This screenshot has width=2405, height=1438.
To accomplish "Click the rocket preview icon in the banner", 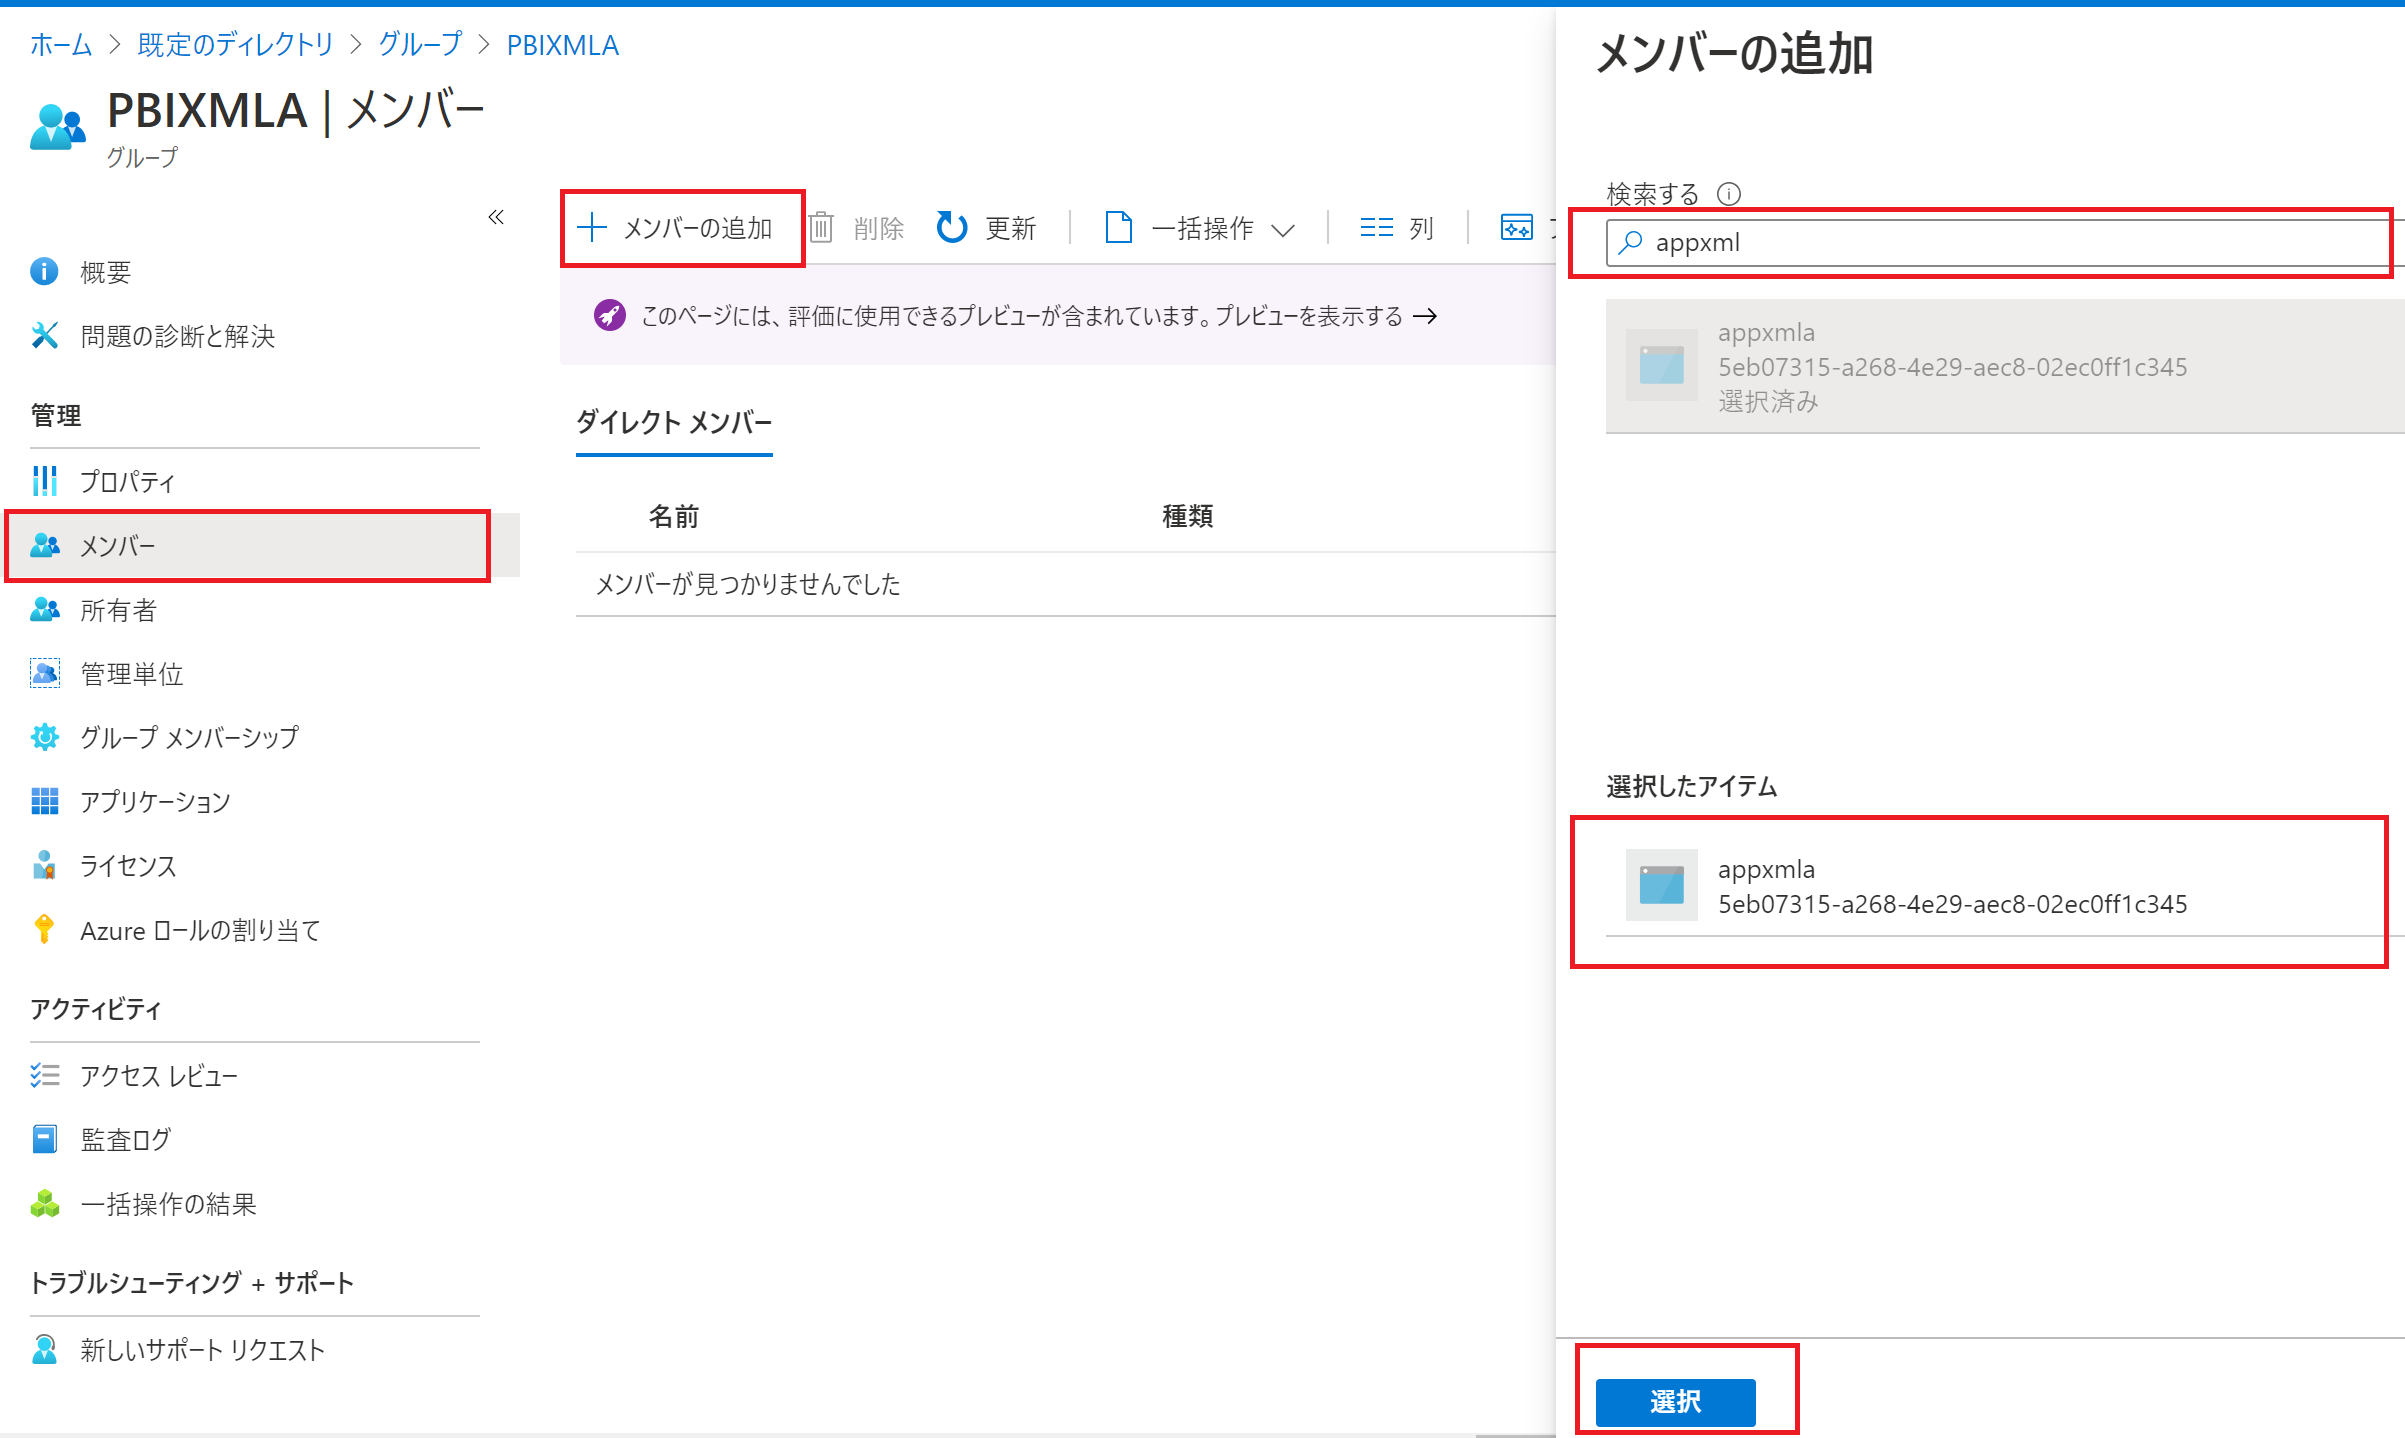I will tap(610, 316).
